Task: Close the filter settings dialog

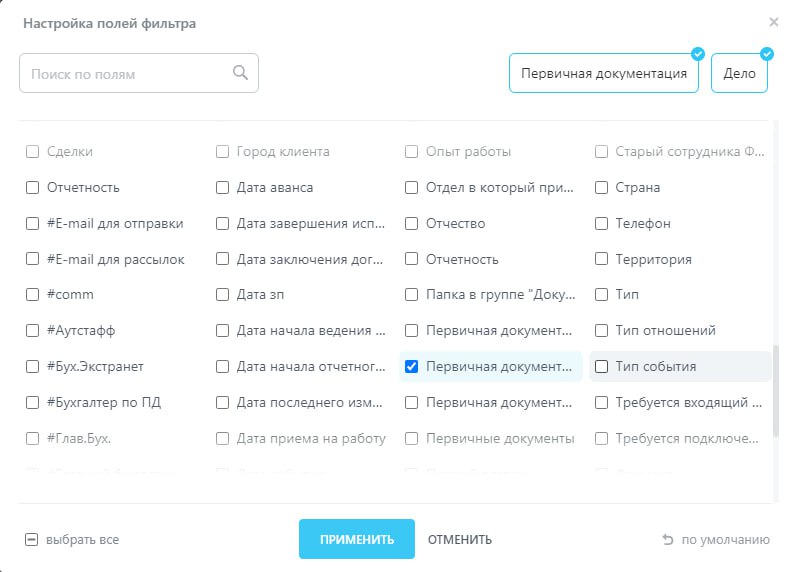Action: (773, 22)
